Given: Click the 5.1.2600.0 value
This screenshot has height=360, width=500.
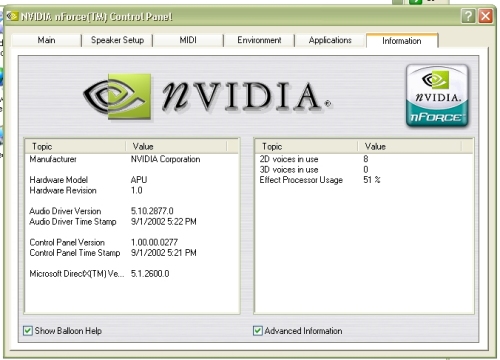Looking at the screenshot, I should coord(150,274).
